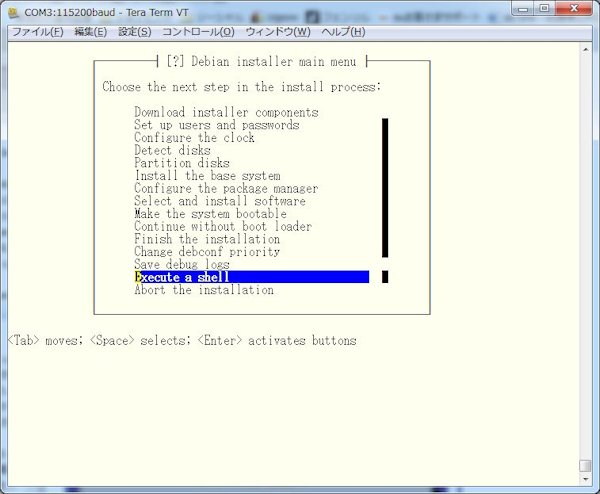Image resolution: width=600 pixels, height=494 pixels.
Task: Click the "<Tab> moves" help line
Action: 182,340
